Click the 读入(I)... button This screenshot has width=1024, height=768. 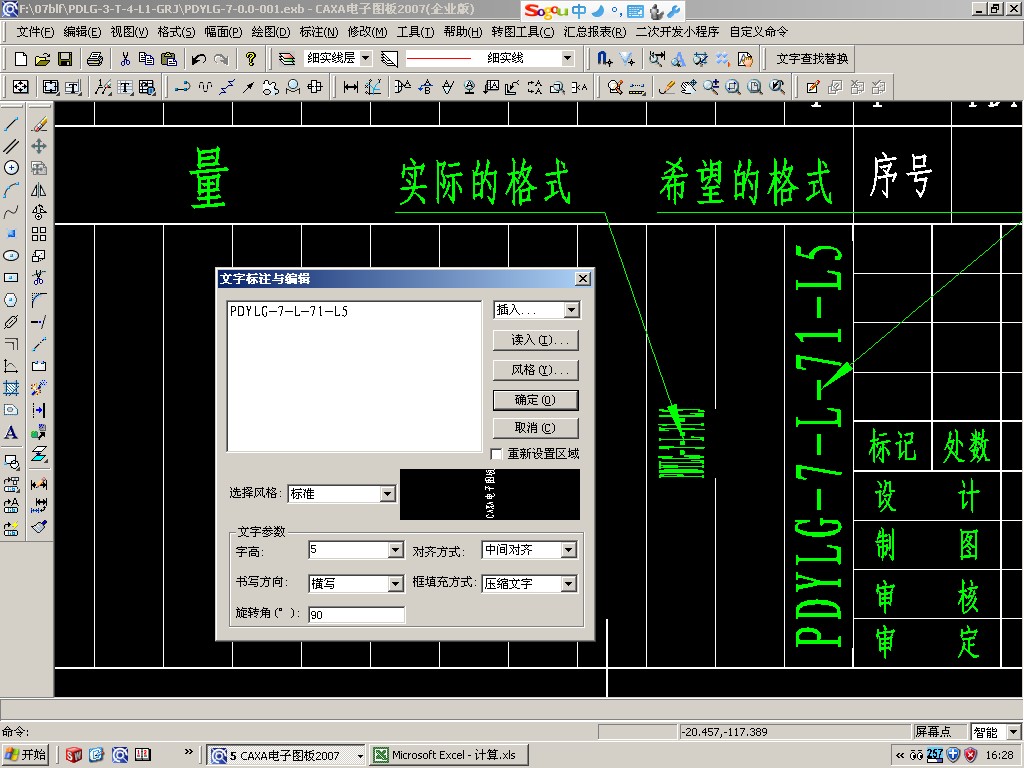[536, 340]
